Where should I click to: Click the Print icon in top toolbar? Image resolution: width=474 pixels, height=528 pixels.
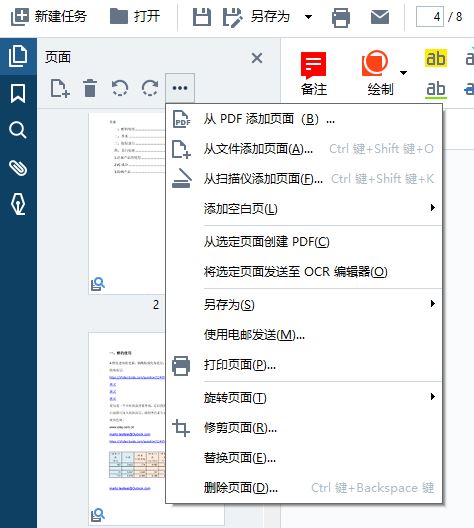[x=341, y=18]
